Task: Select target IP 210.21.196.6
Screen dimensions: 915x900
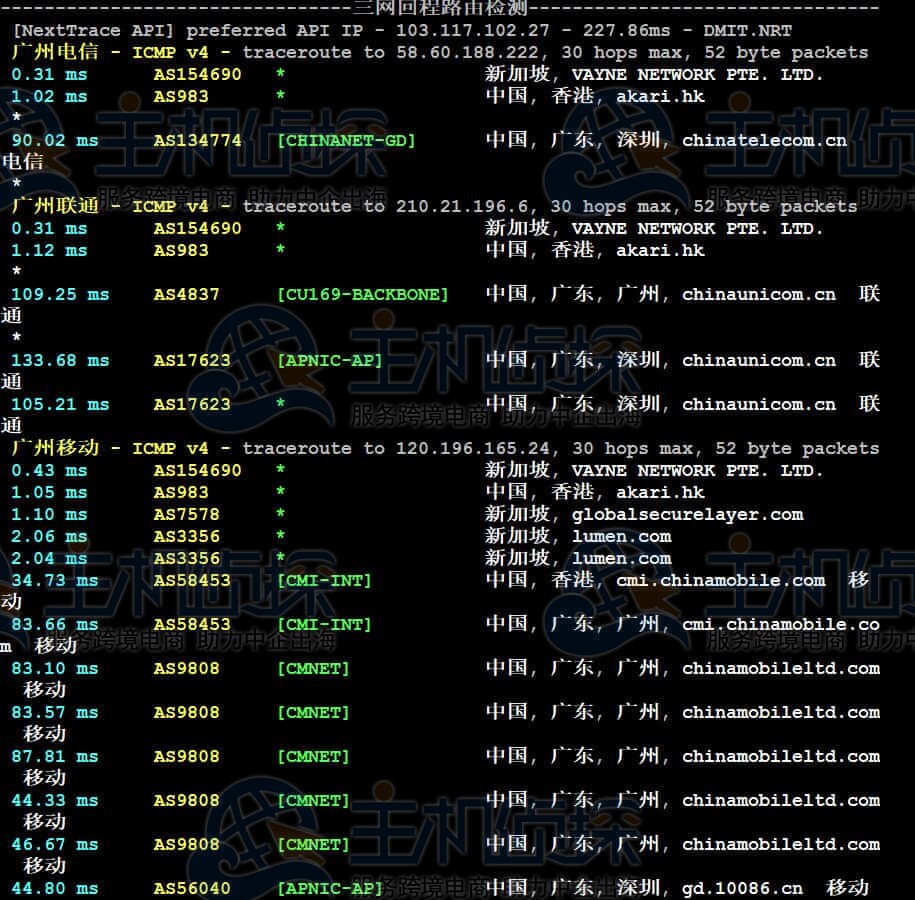Action: pyautogui.click(x=462, y=207)
